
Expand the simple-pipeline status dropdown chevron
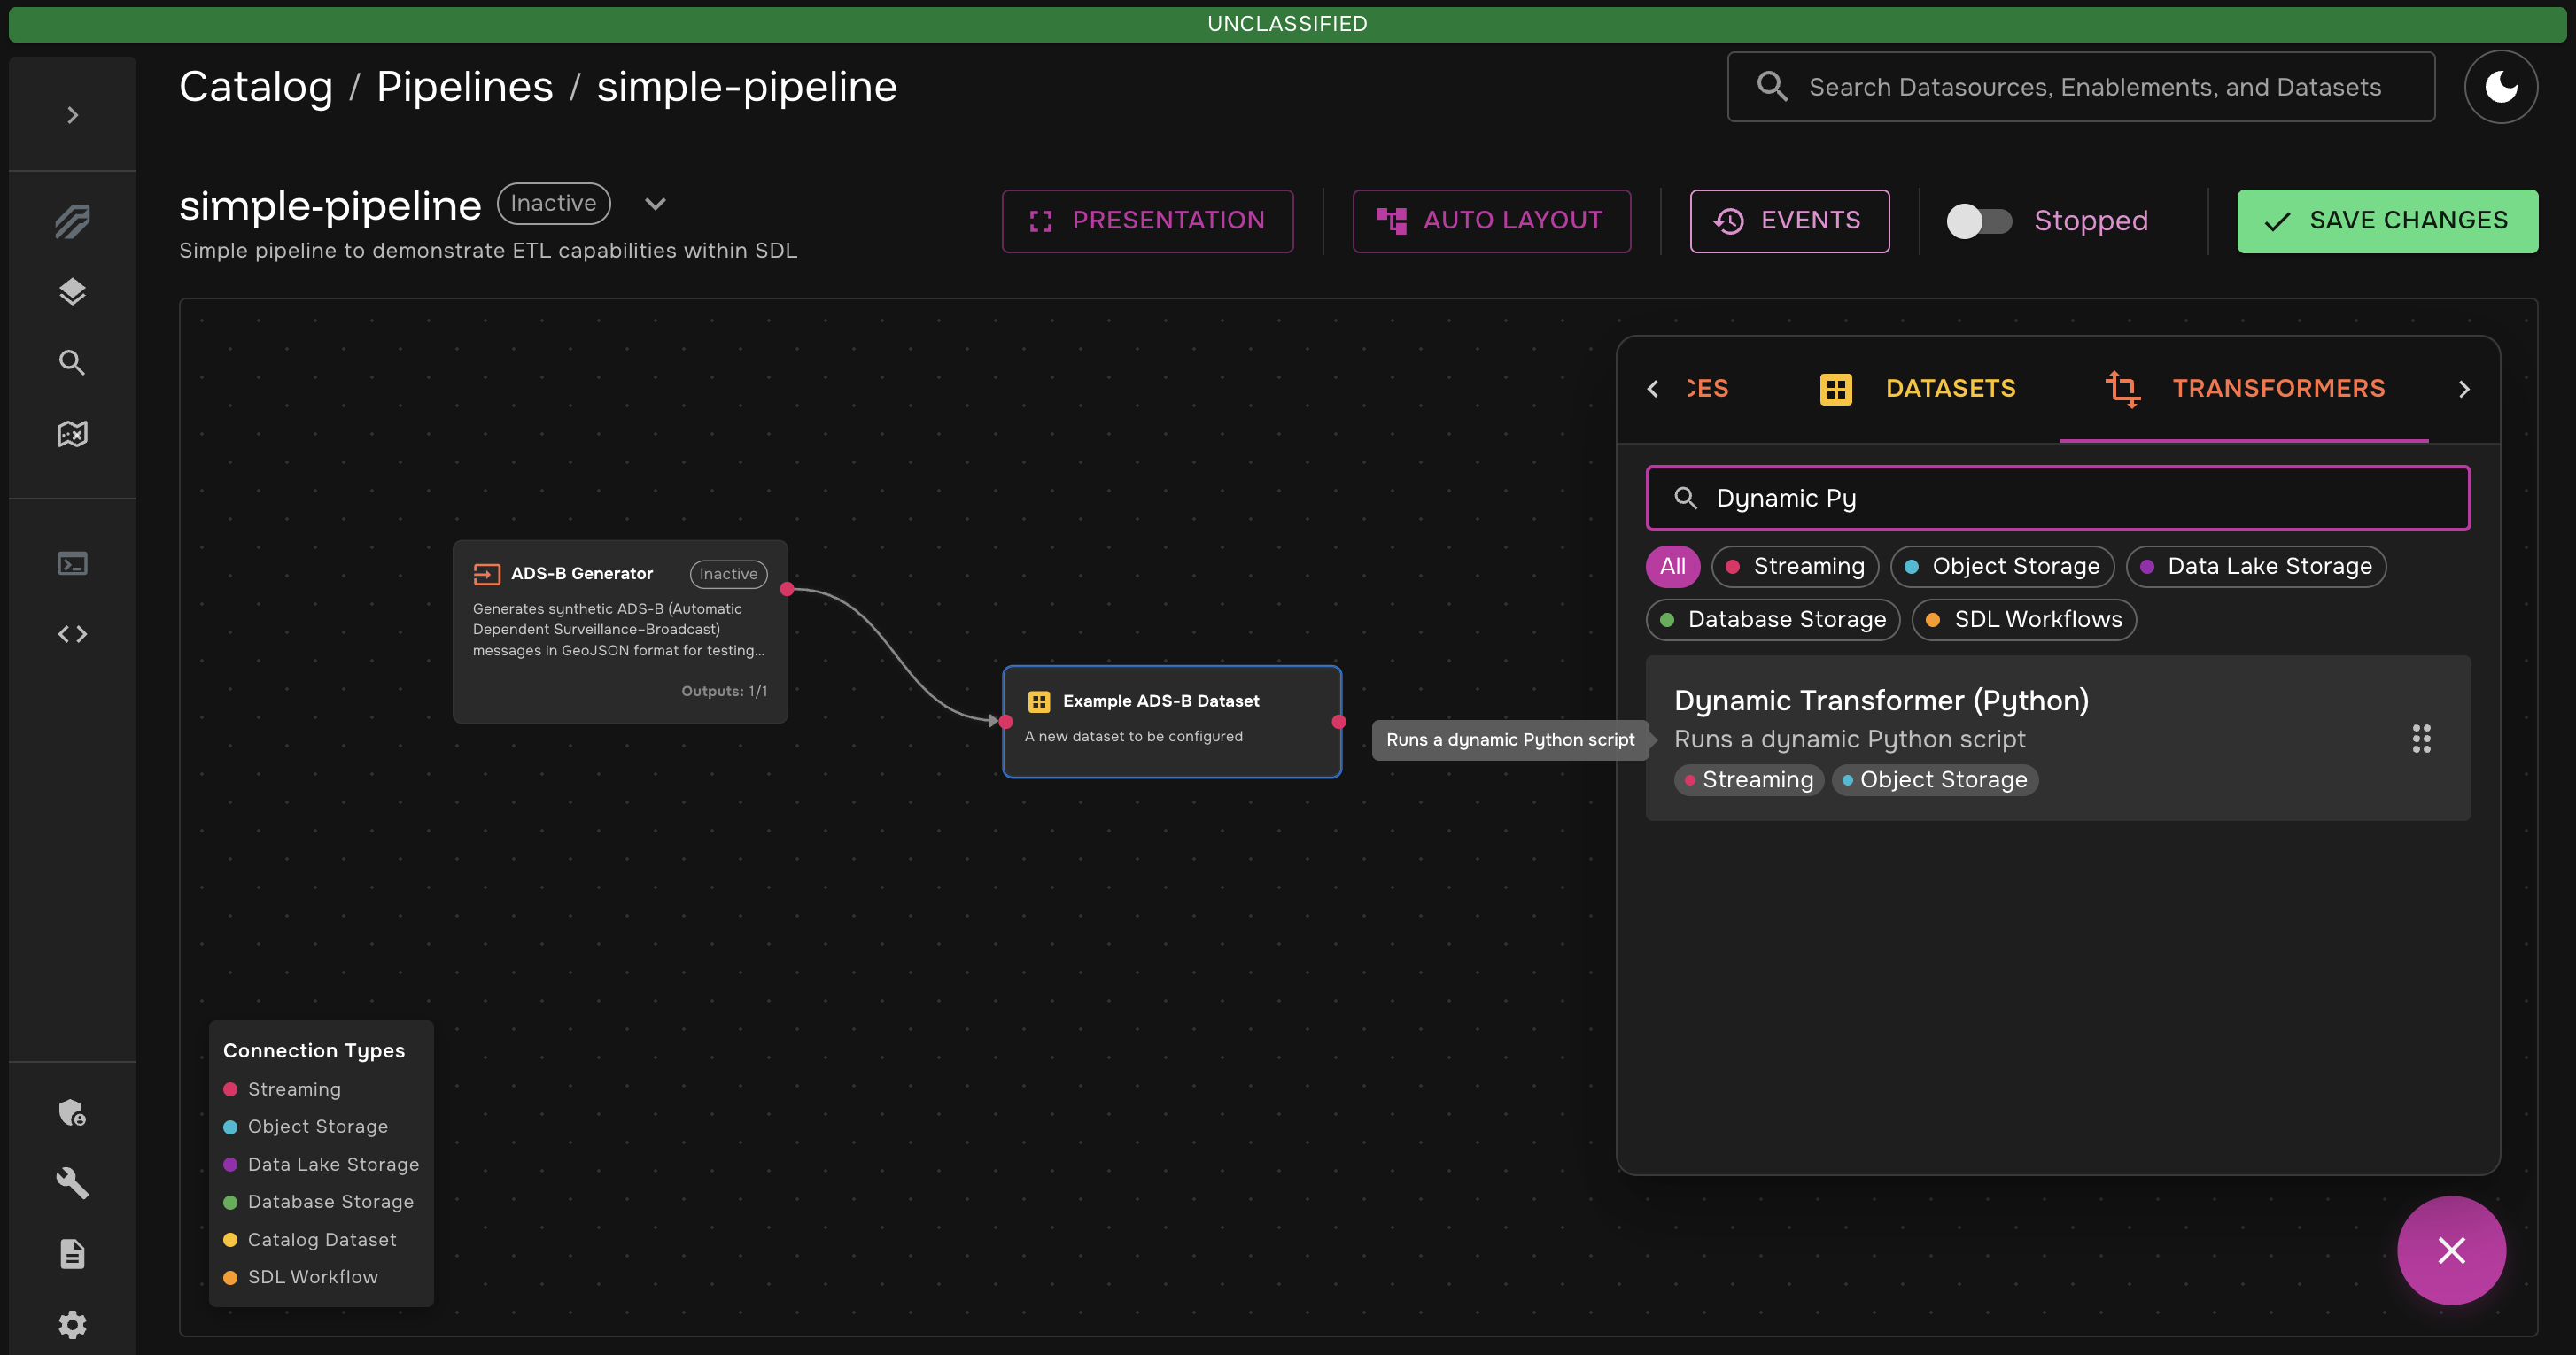(x=655, y=204)
